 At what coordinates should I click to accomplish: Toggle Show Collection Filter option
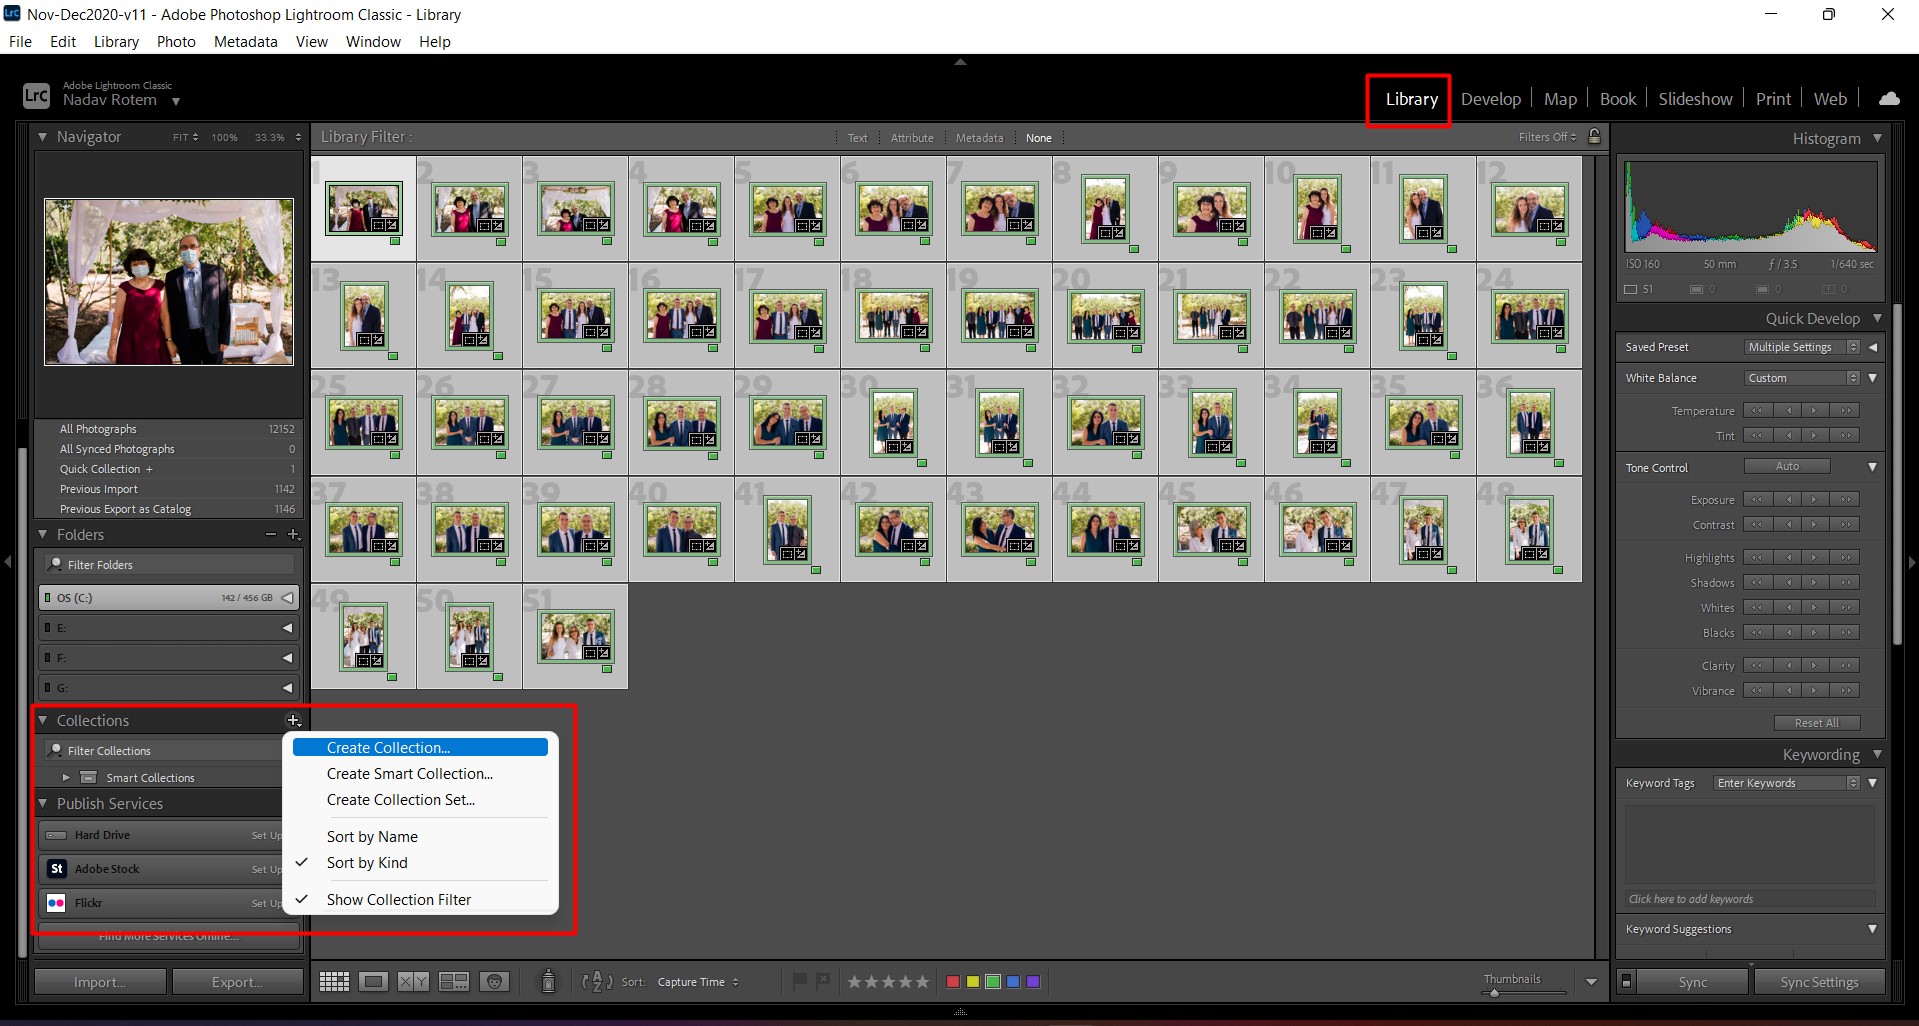(399, 900)
